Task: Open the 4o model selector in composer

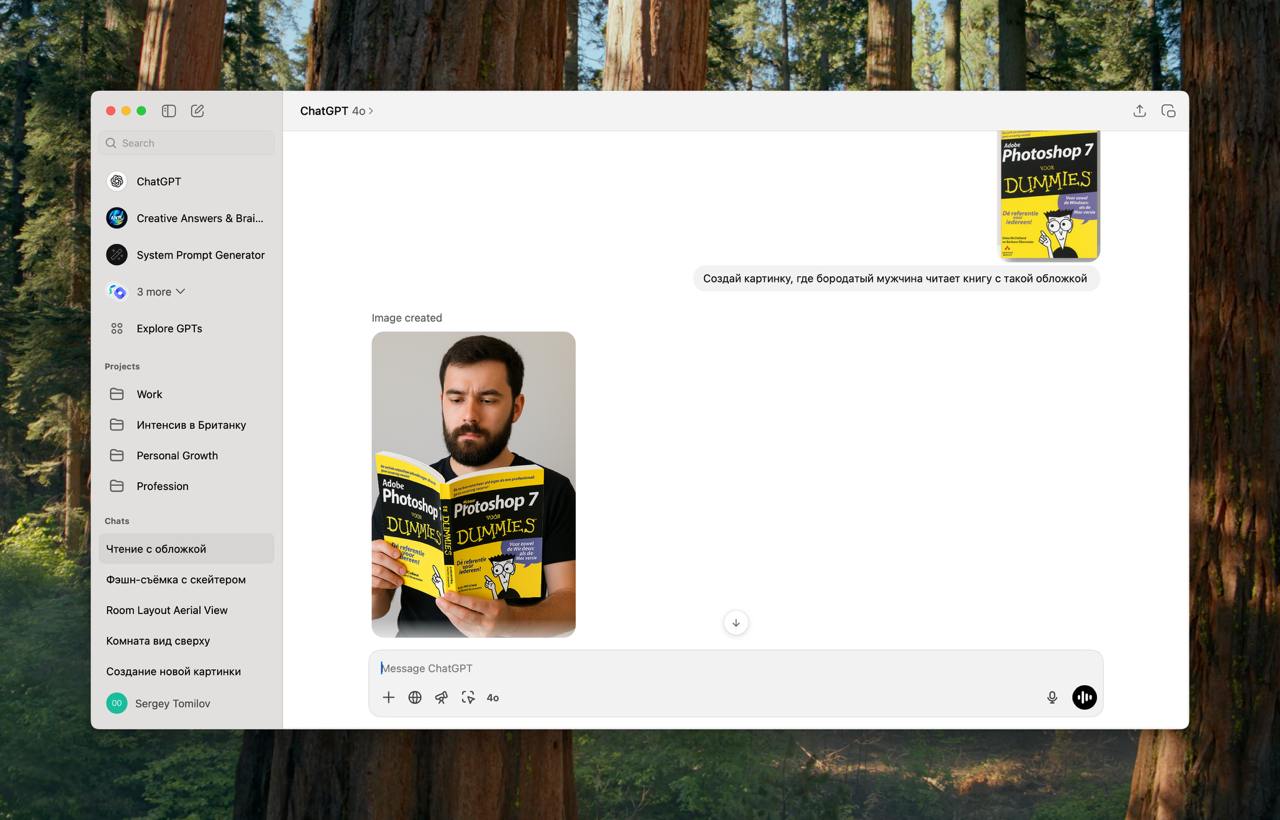Action: 493,698
